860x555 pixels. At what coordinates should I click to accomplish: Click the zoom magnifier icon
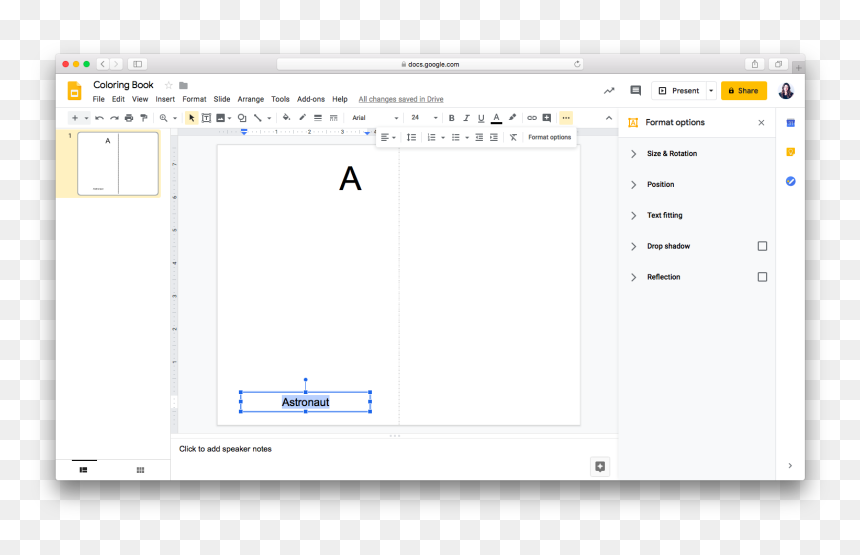(163, 118)
